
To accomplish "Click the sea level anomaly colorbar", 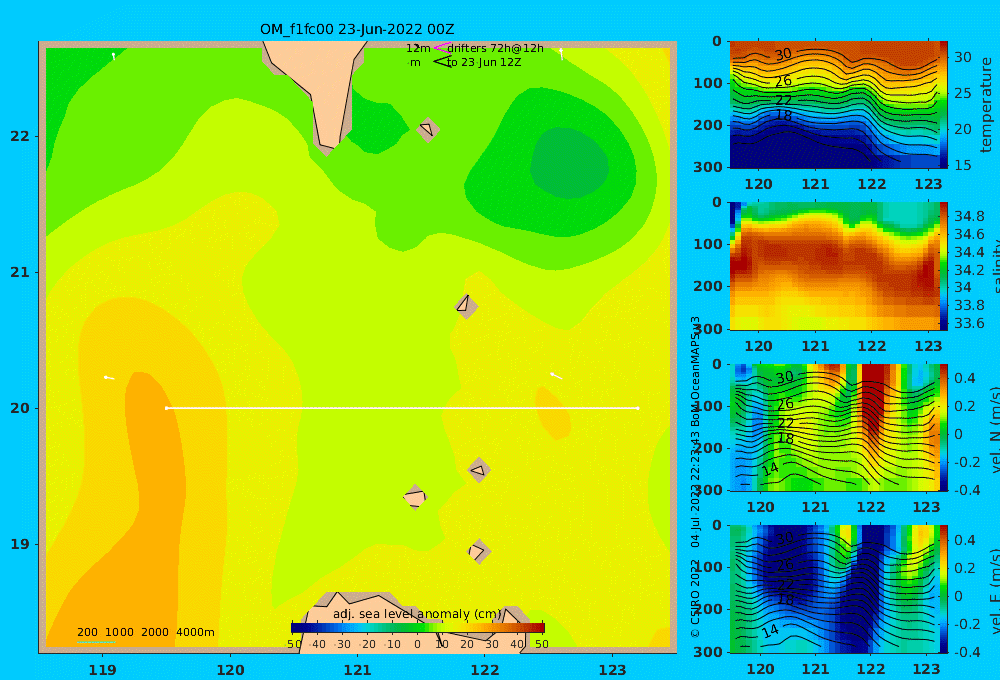I will 418,628.
